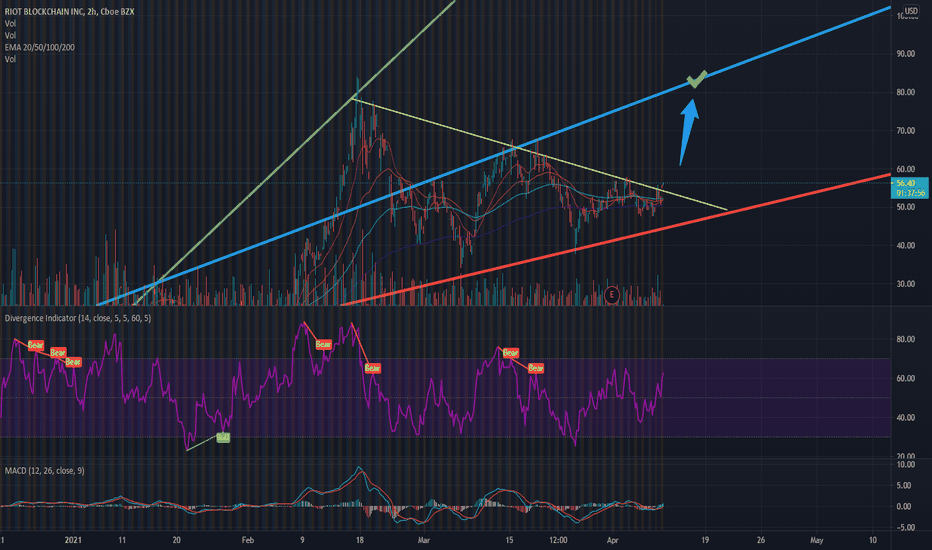Click the 15 date label on time axis
932x550 pixels.
pos(509,540)
